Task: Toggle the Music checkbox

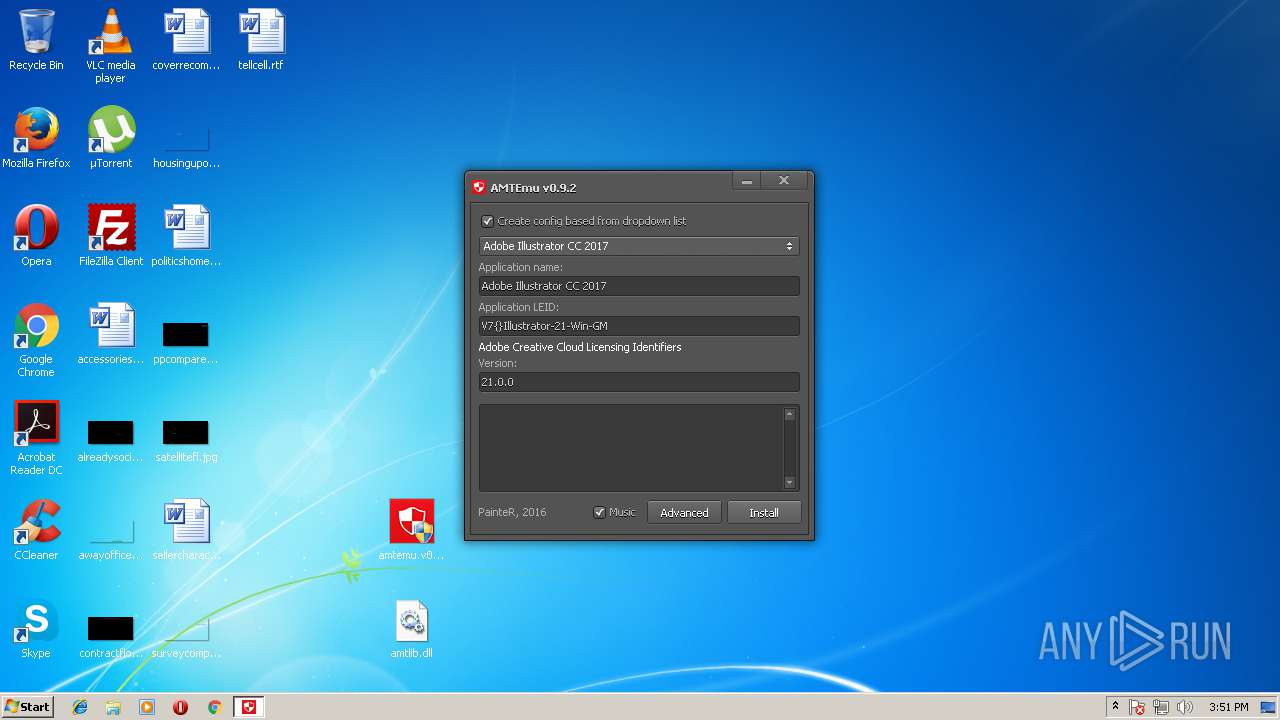Action: pyautogui.click(x=600, y=512)
